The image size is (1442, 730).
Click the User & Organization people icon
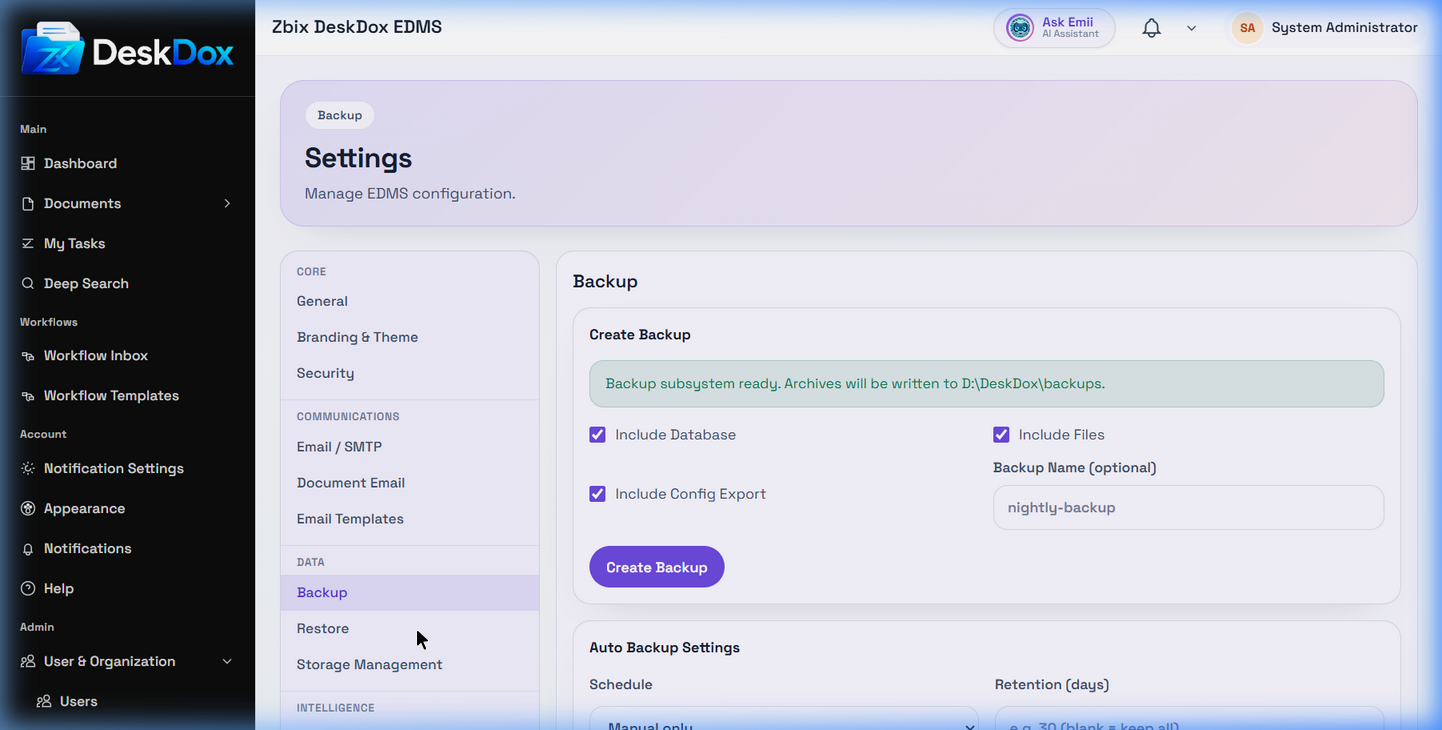click(x=28, y=661)
